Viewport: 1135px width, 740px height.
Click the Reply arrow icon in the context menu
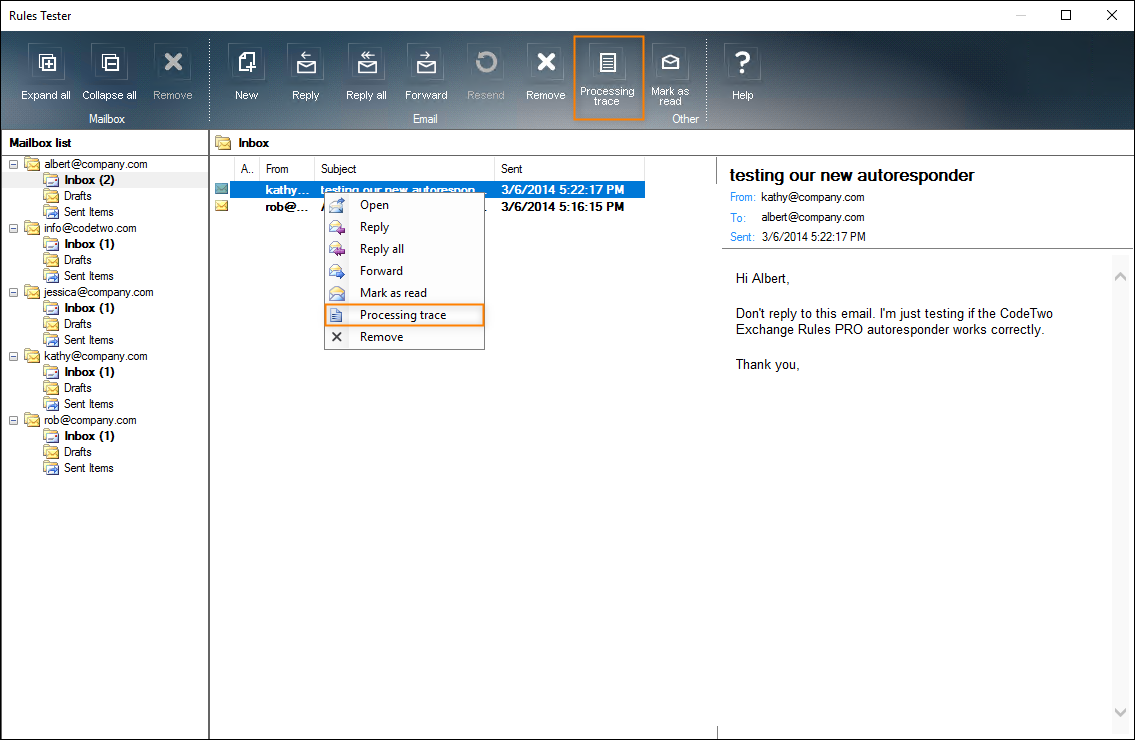click(x=337, y=227)
